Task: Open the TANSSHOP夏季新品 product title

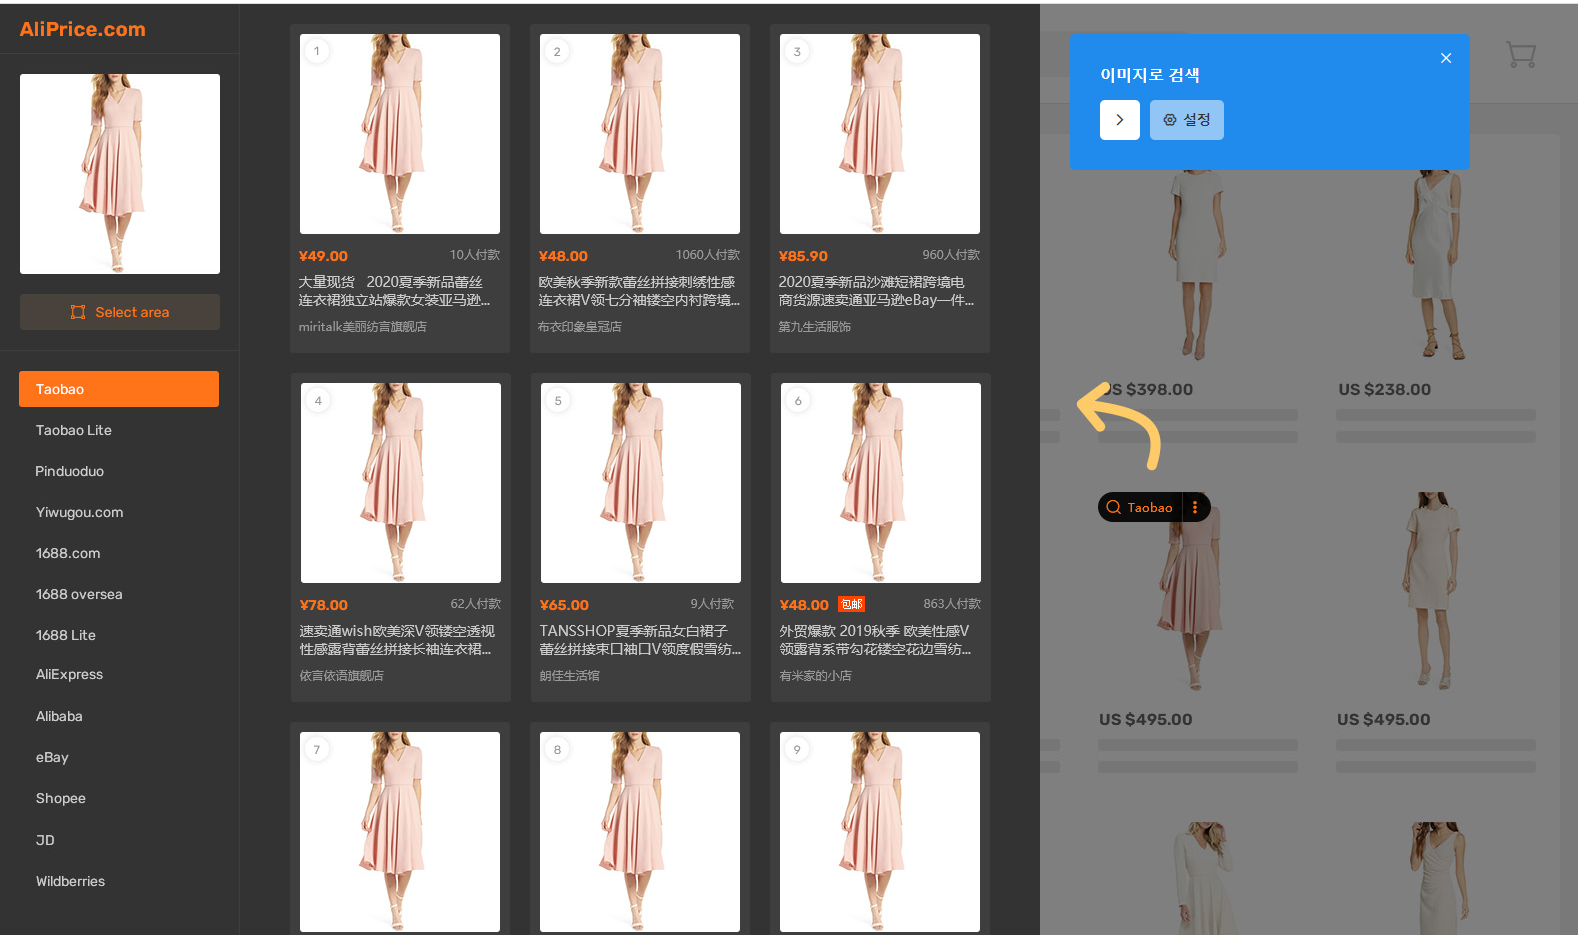Action: [x=640, y=640]
